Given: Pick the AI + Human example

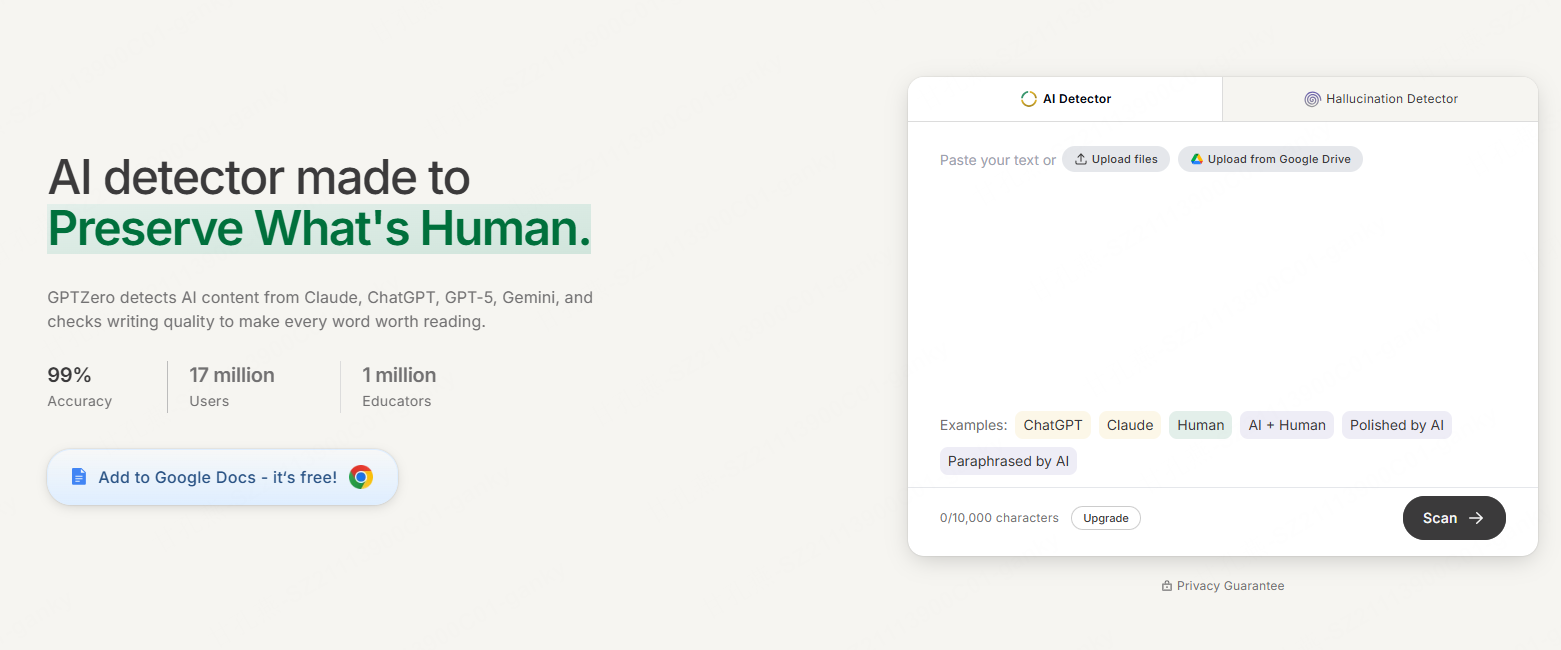Looking at the screenshot, I should pyautogui.click(x=1287, y=425).
